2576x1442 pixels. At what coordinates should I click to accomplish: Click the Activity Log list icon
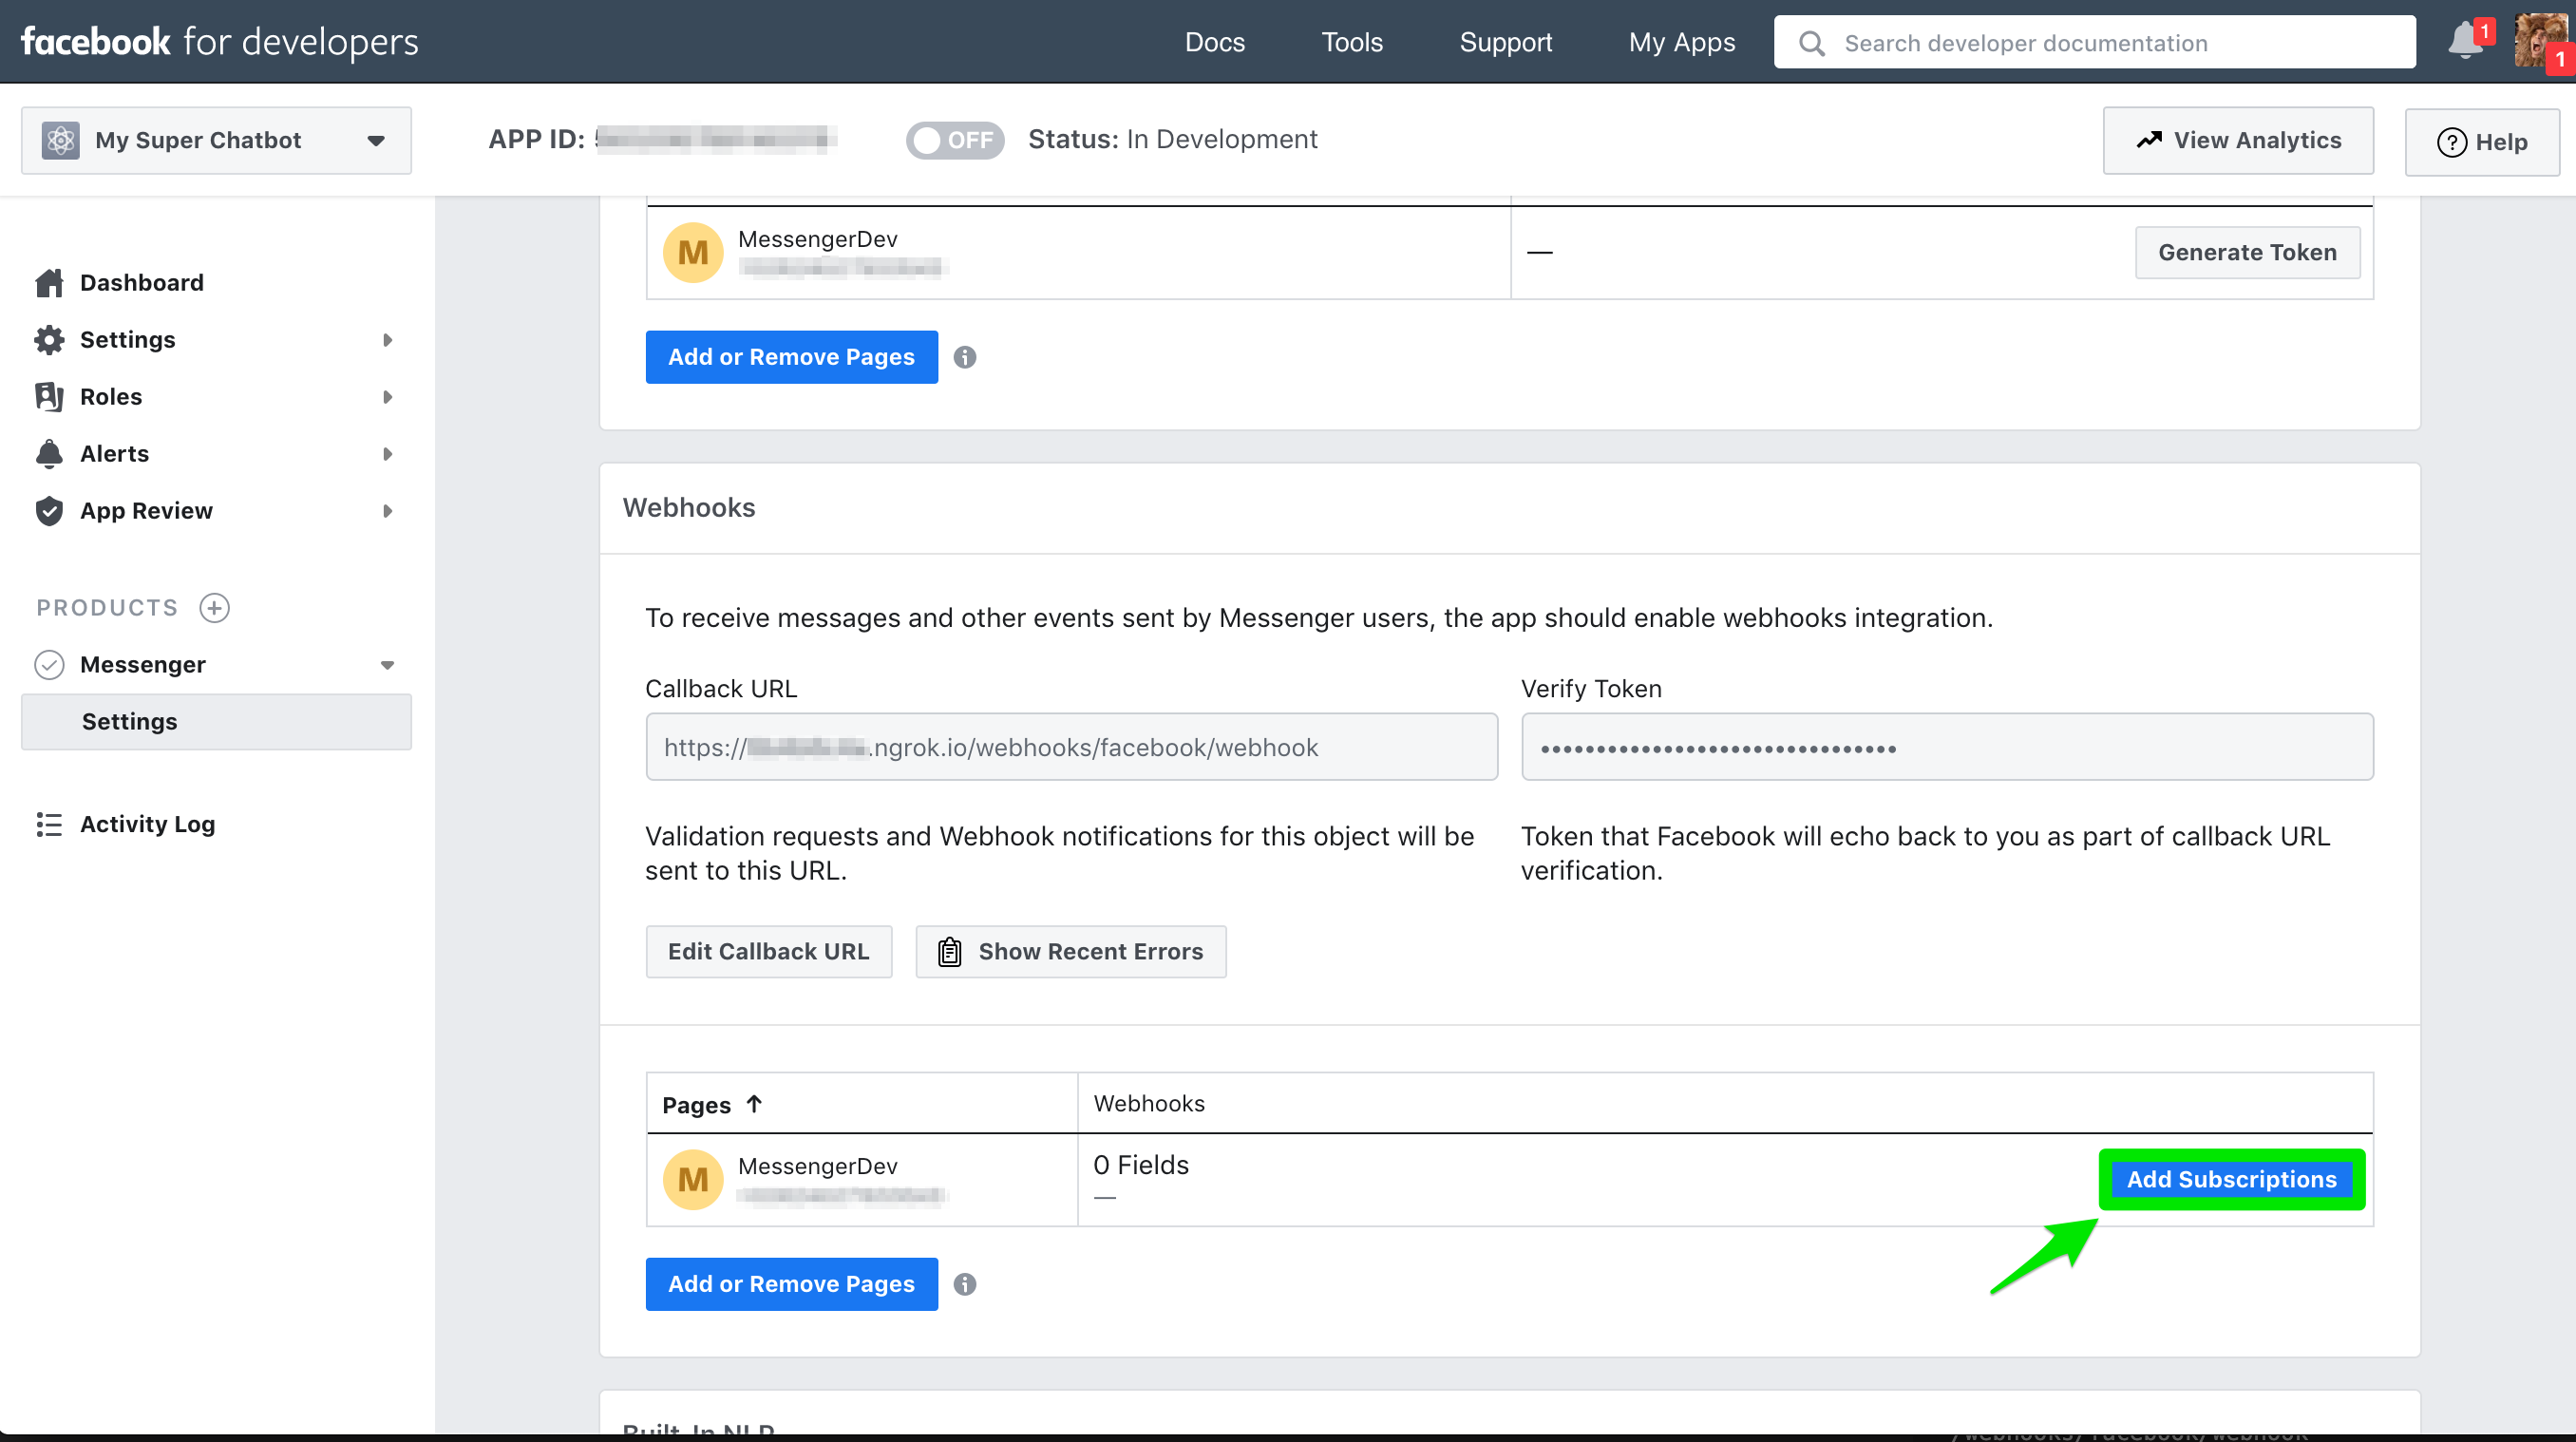49,824
